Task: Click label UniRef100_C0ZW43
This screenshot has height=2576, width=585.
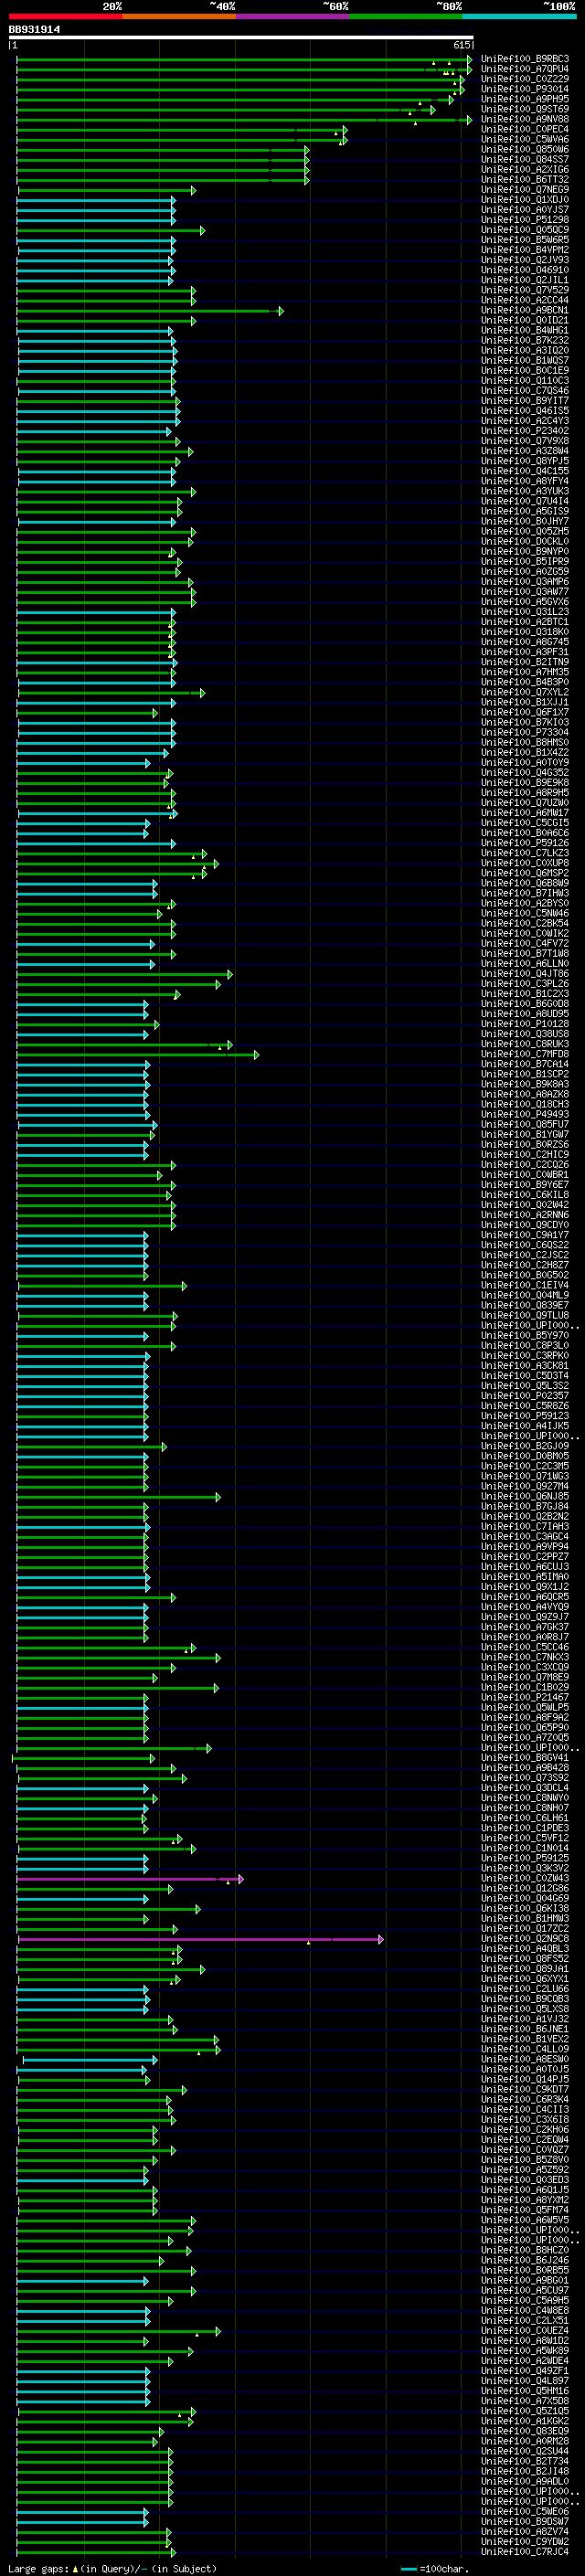Action: 524,1878
